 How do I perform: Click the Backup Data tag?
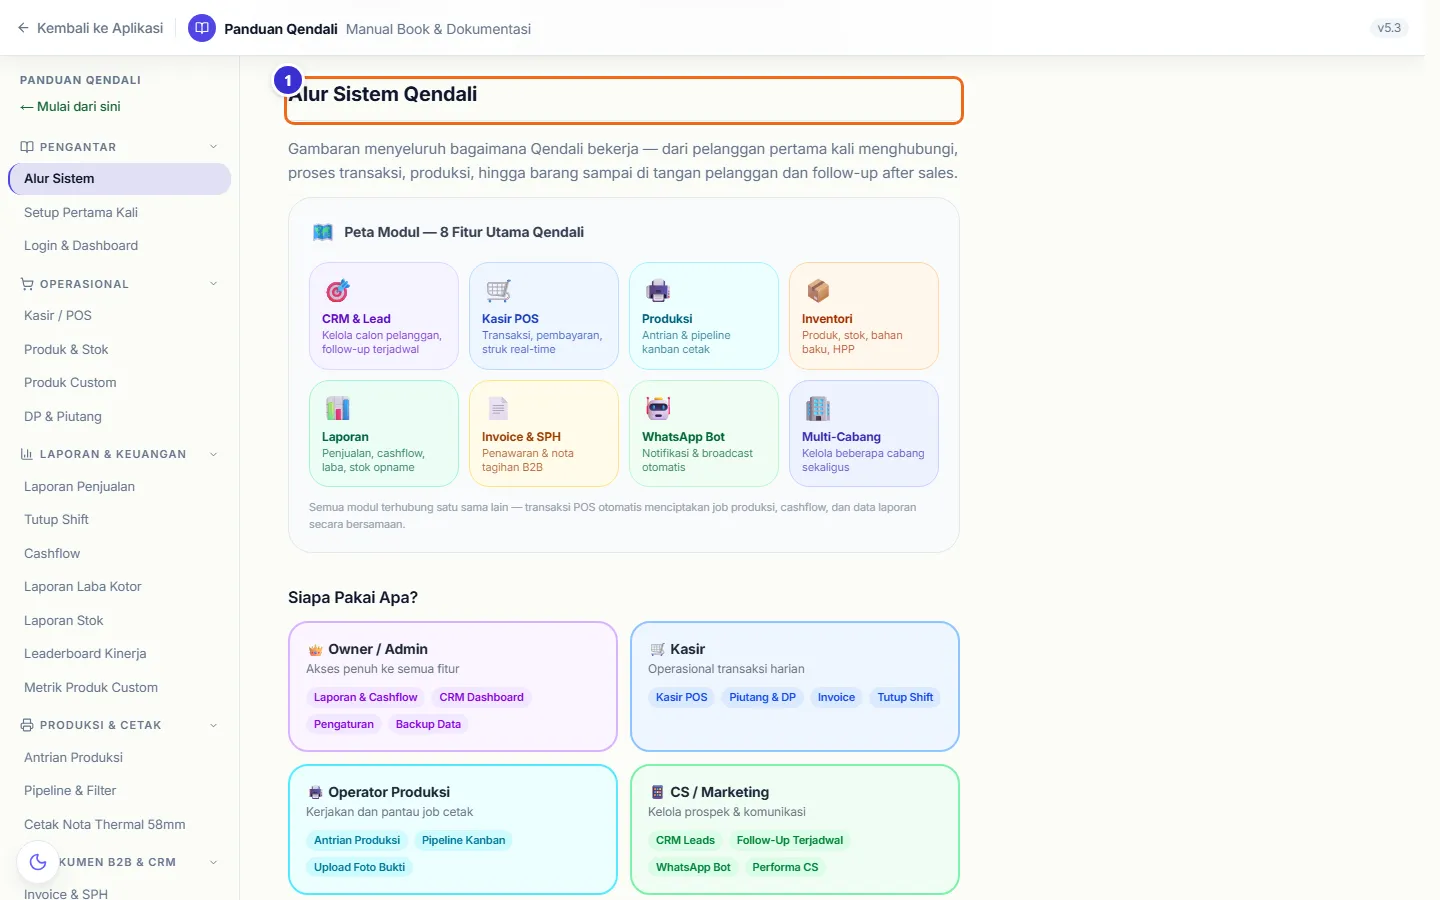tap(428, 724)
